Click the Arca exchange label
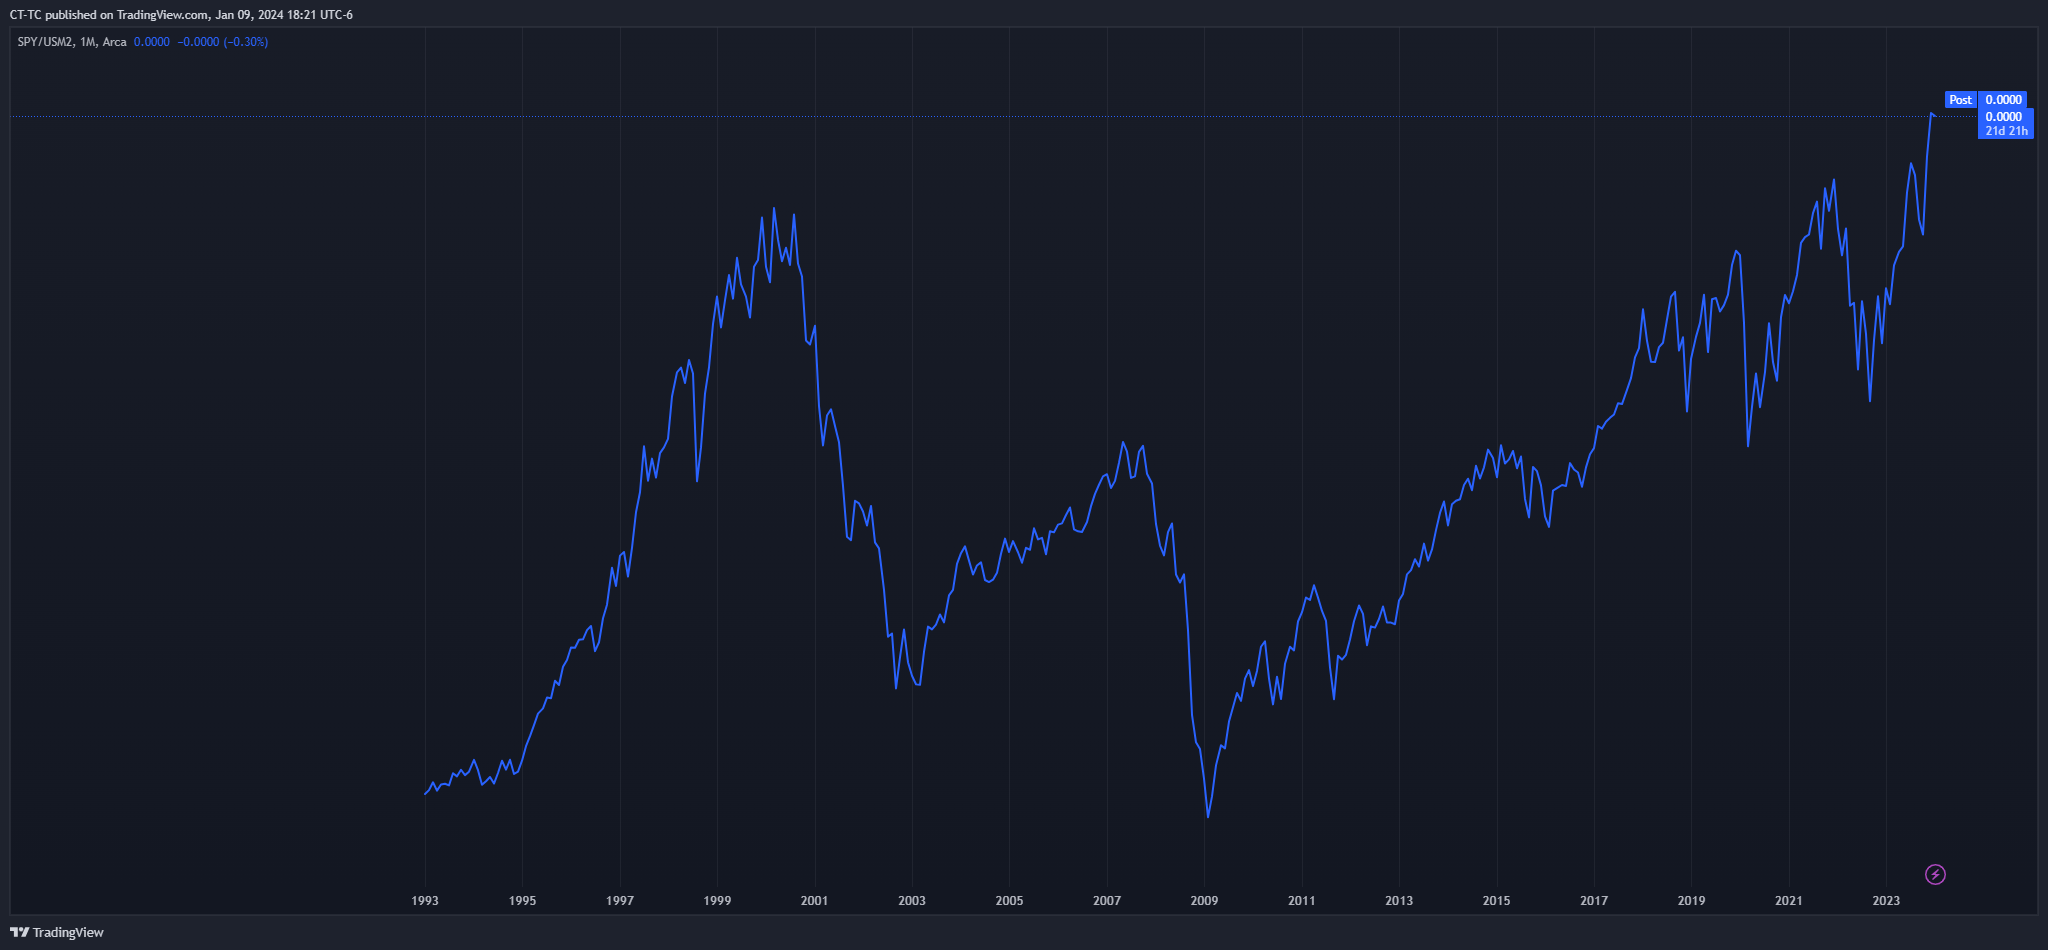 click(x=115, y=42)
